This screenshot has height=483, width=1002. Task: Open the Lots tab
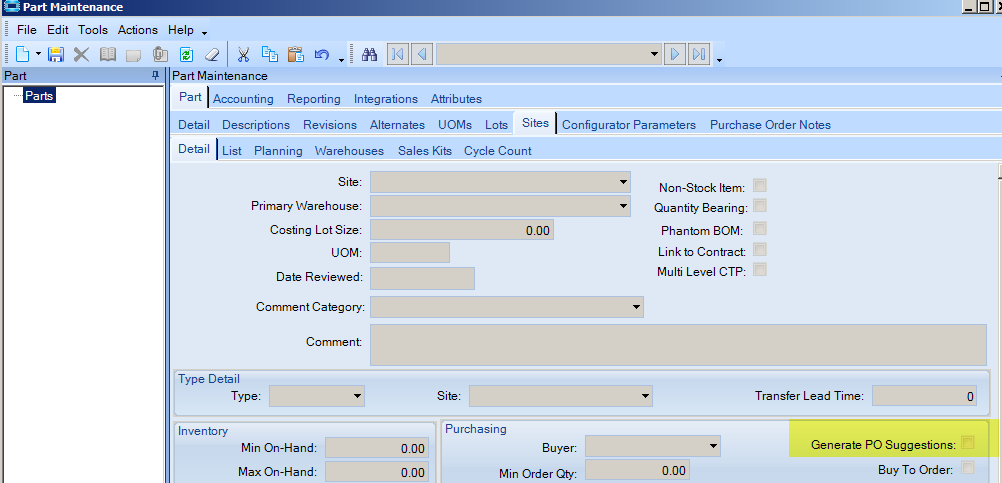click(497, 125)
